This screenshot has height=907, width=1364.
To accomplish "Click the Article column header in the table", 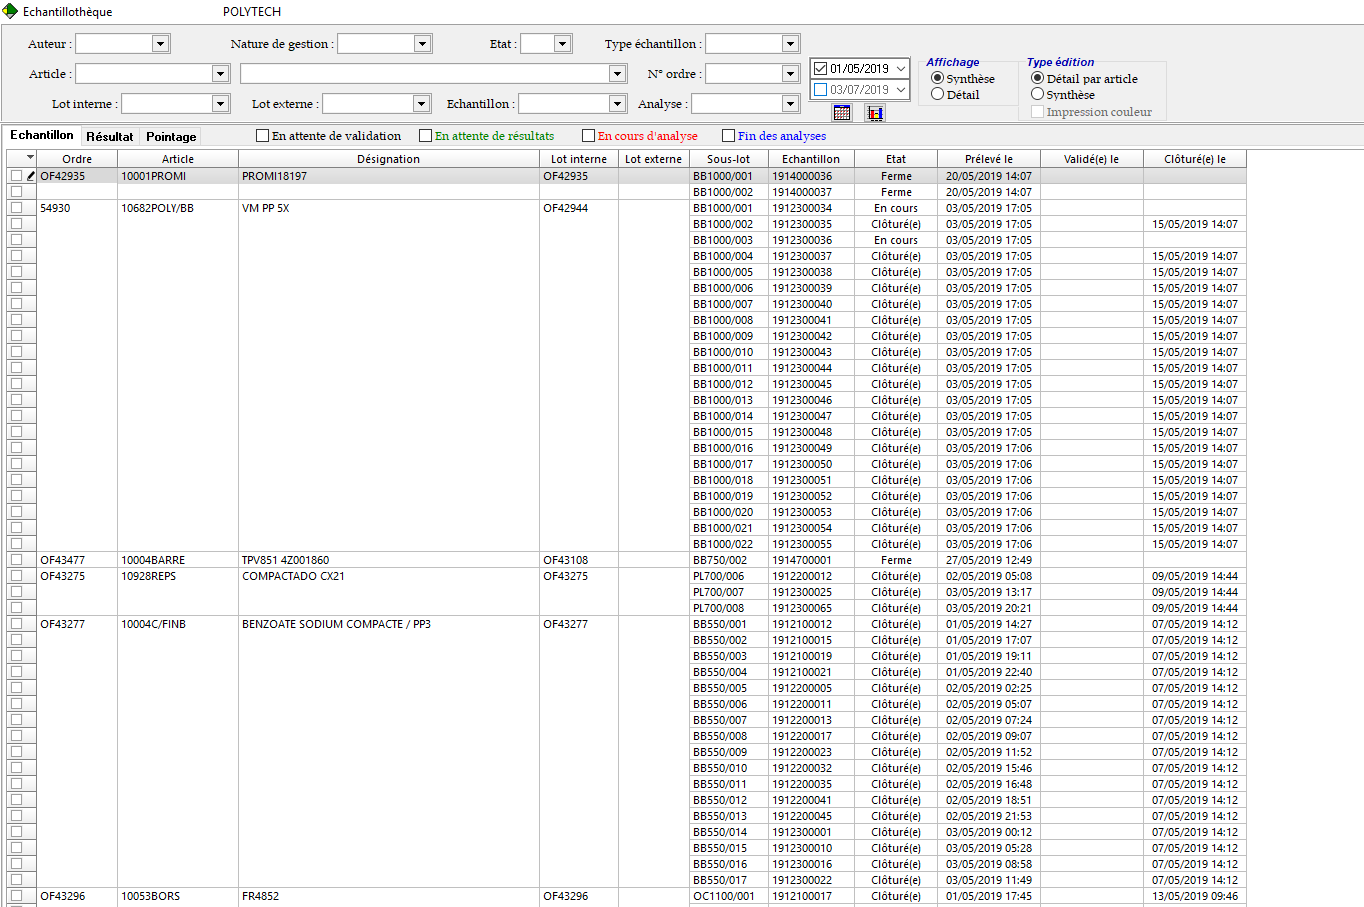I will pyautogui.click(x=178, y=159).
